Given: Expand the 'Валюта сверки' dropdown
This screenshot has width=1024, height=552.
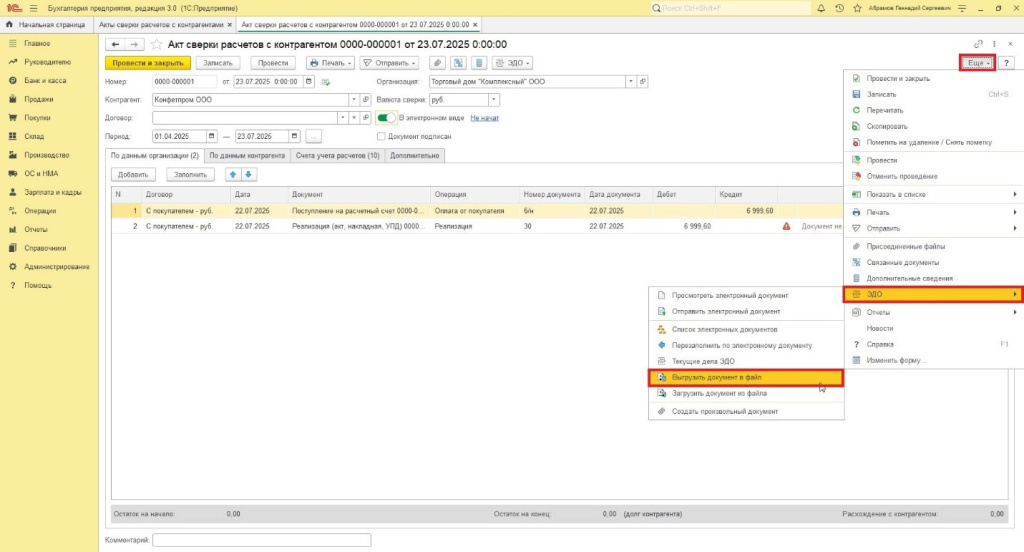Looking at the screenshot, I should pyautogui.click(x=495, y=100).
